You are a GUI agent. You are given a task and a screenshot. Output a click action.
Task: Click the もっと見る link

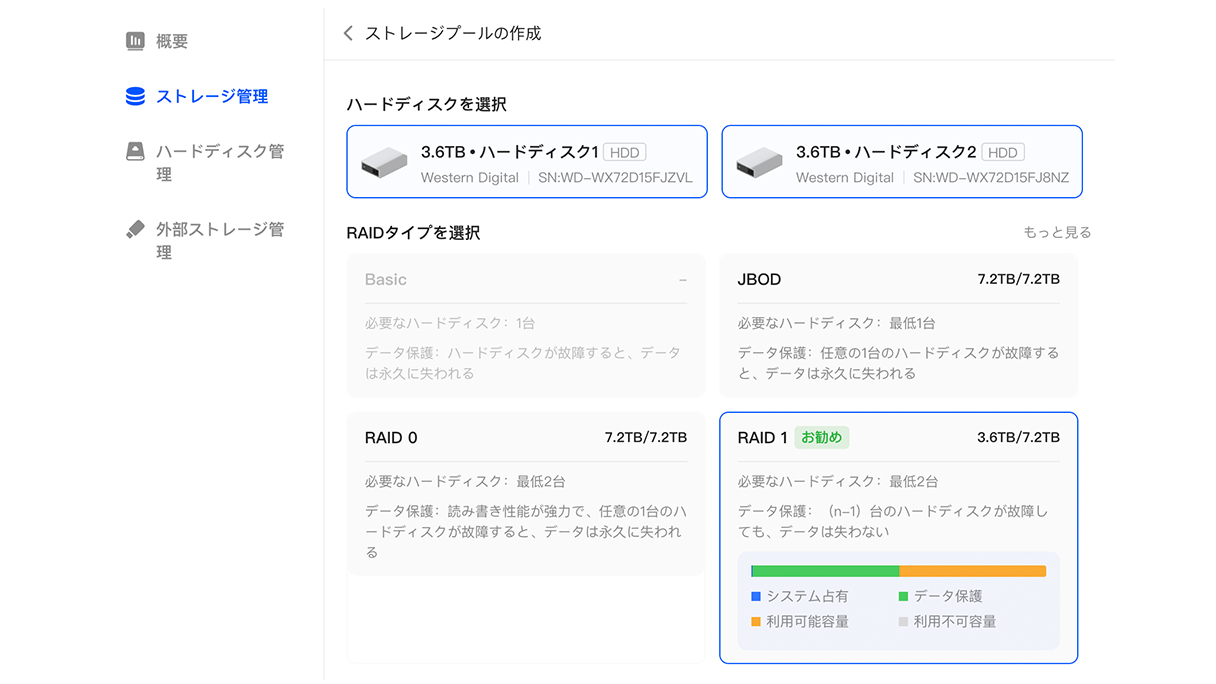[1057, 232]
